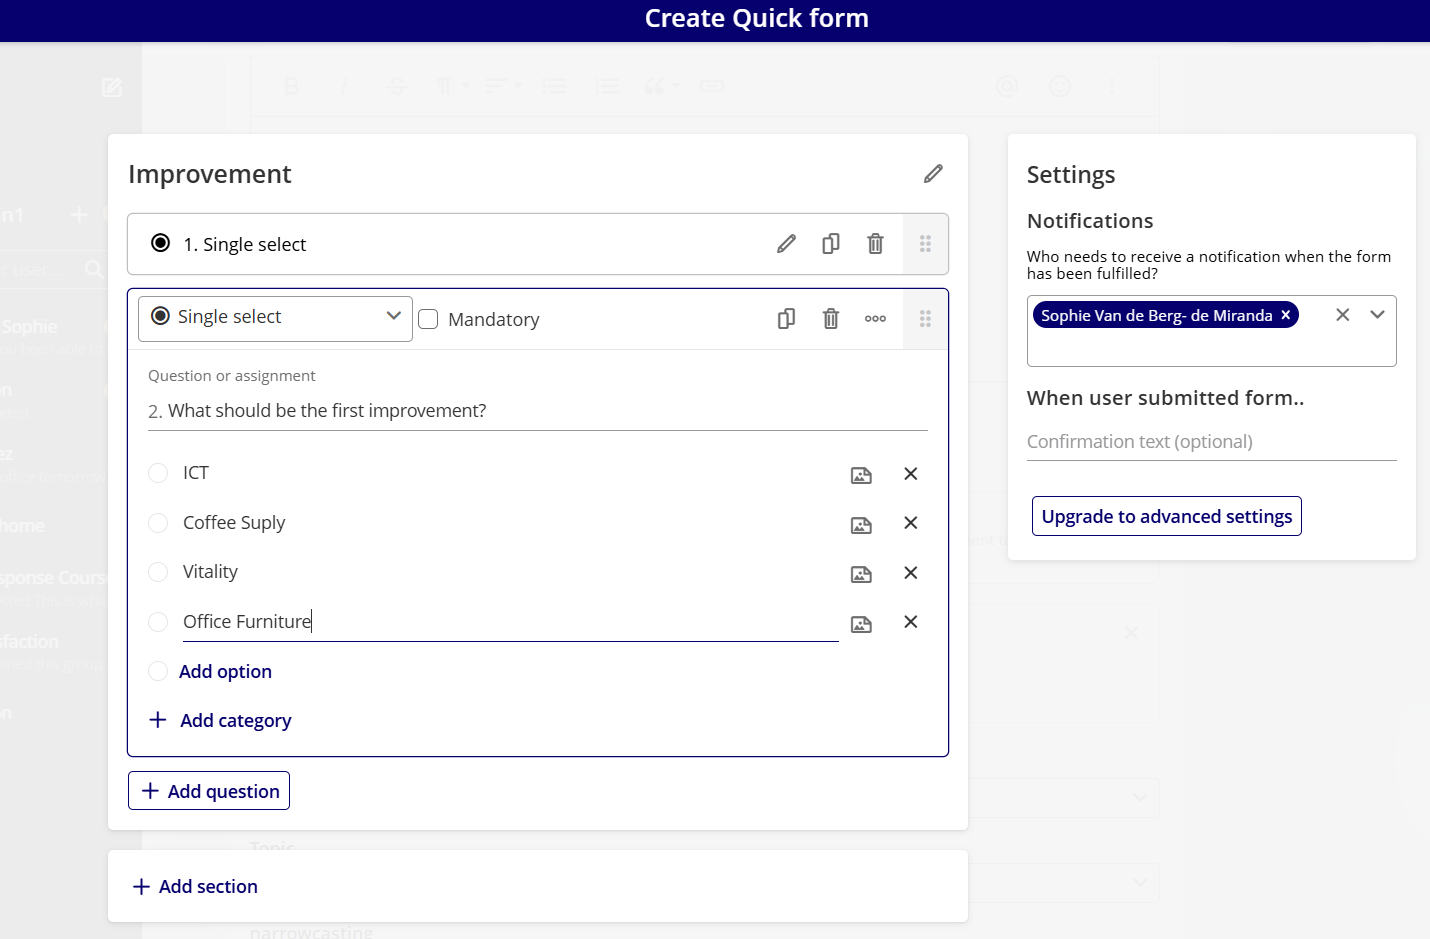Delete question 2 trash icon
The height and width of the screenshot is (939, 1430).
[x=831, y=319]
